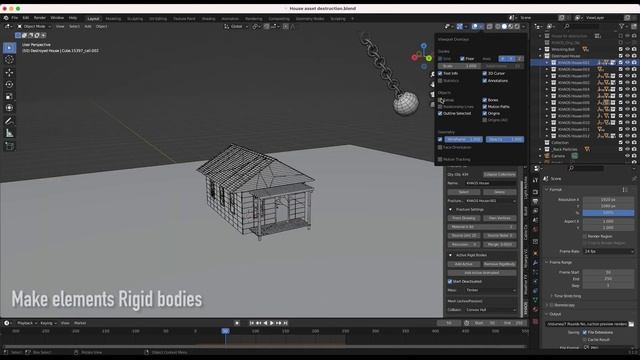Select the 3D Cursor tool

pyautogui.click(x=9, y=60)
